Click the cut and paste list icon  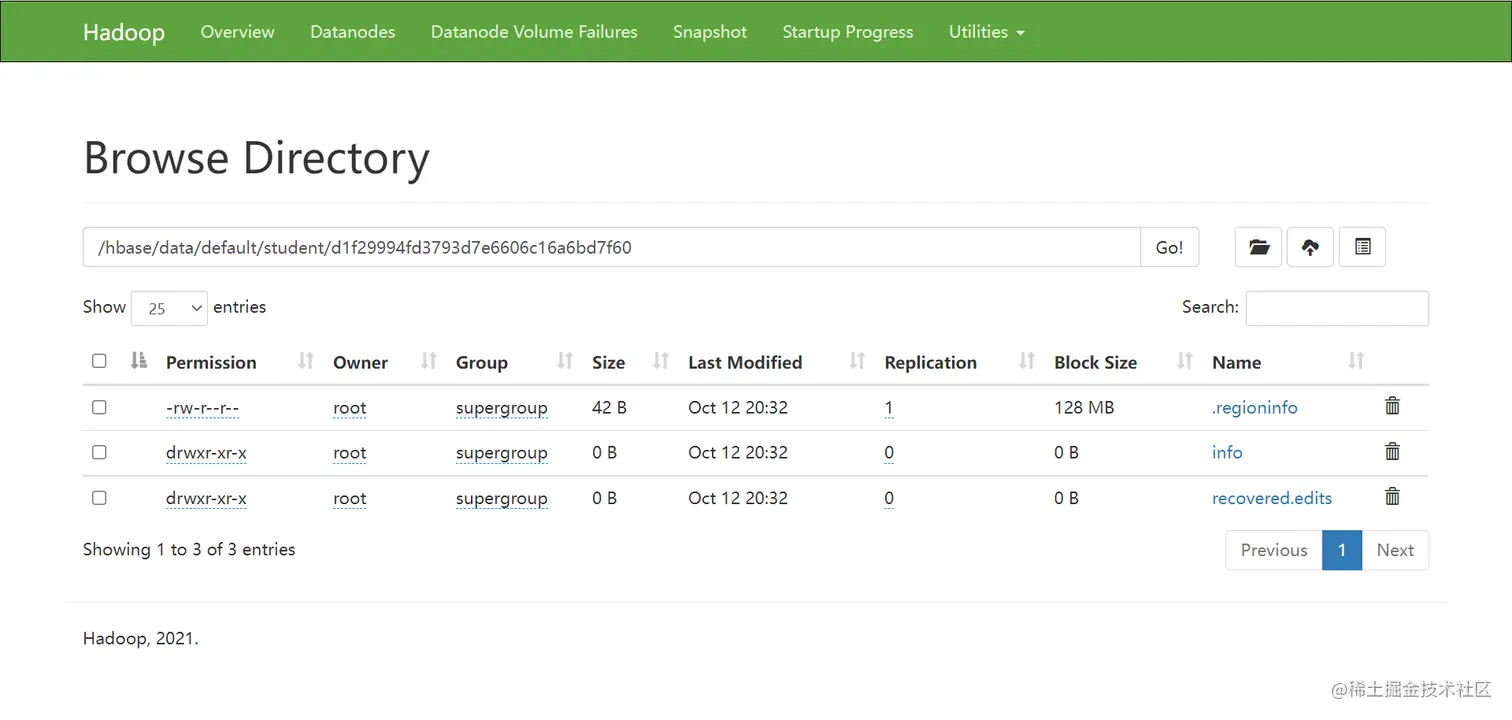pos(1362,247)
